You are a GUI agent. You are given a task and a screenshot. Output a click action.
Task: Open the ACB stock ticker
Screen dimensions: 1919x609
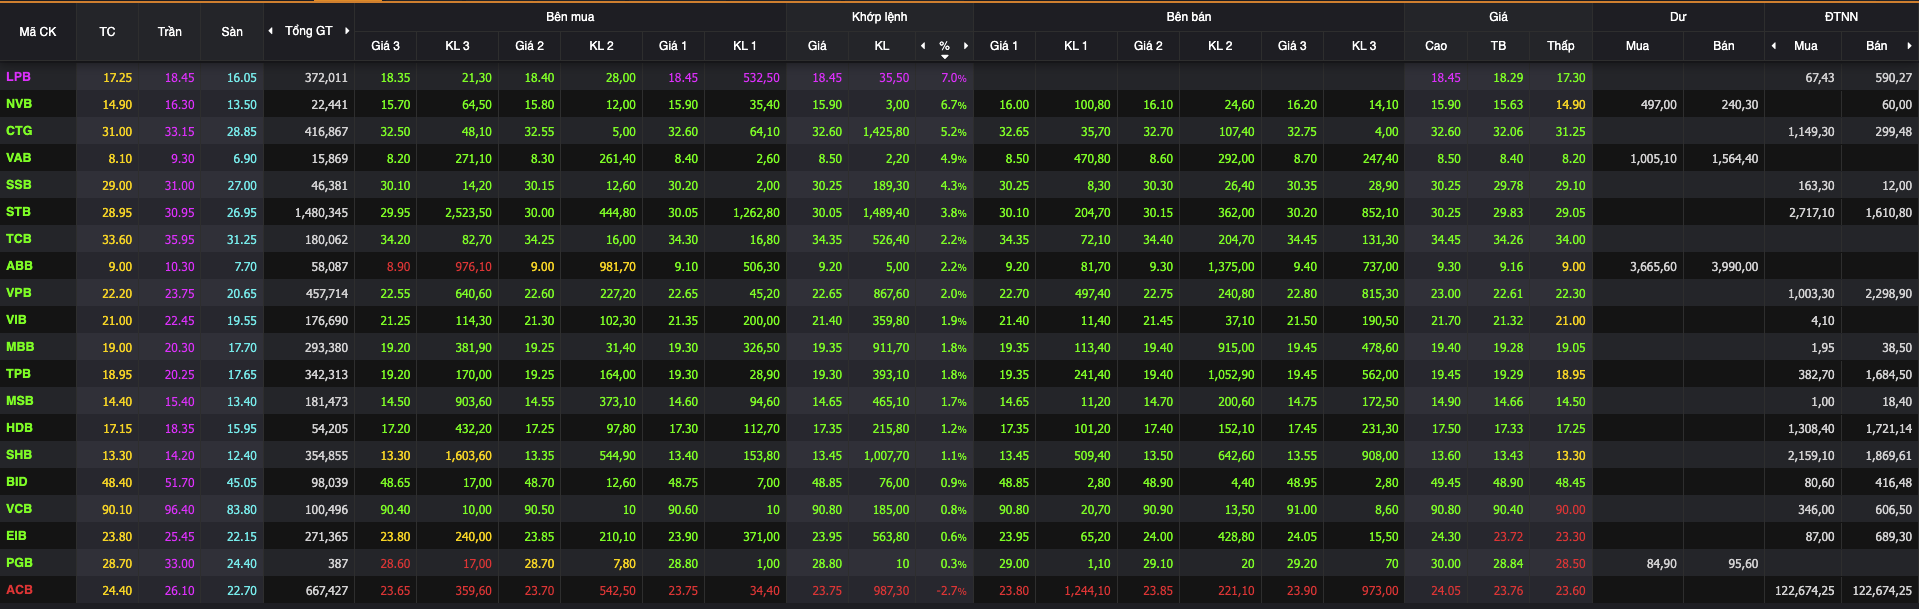pos(19,590)
